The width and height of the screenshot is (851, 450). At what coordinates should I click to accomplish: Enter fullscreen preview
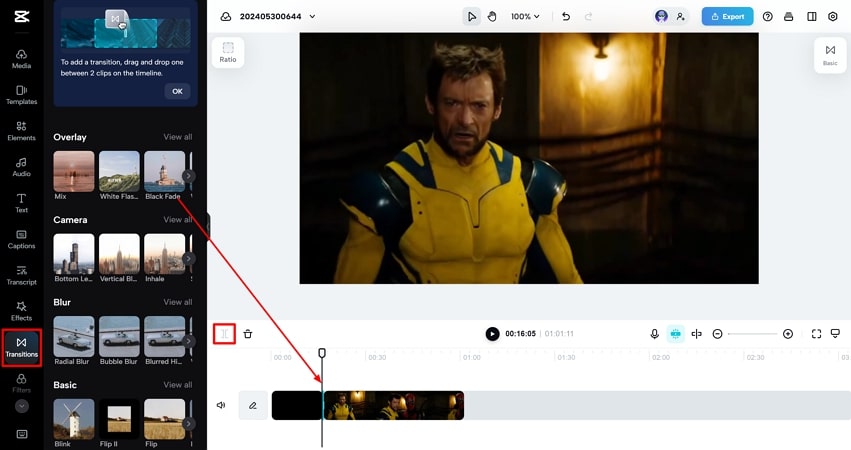pos(816,334)
